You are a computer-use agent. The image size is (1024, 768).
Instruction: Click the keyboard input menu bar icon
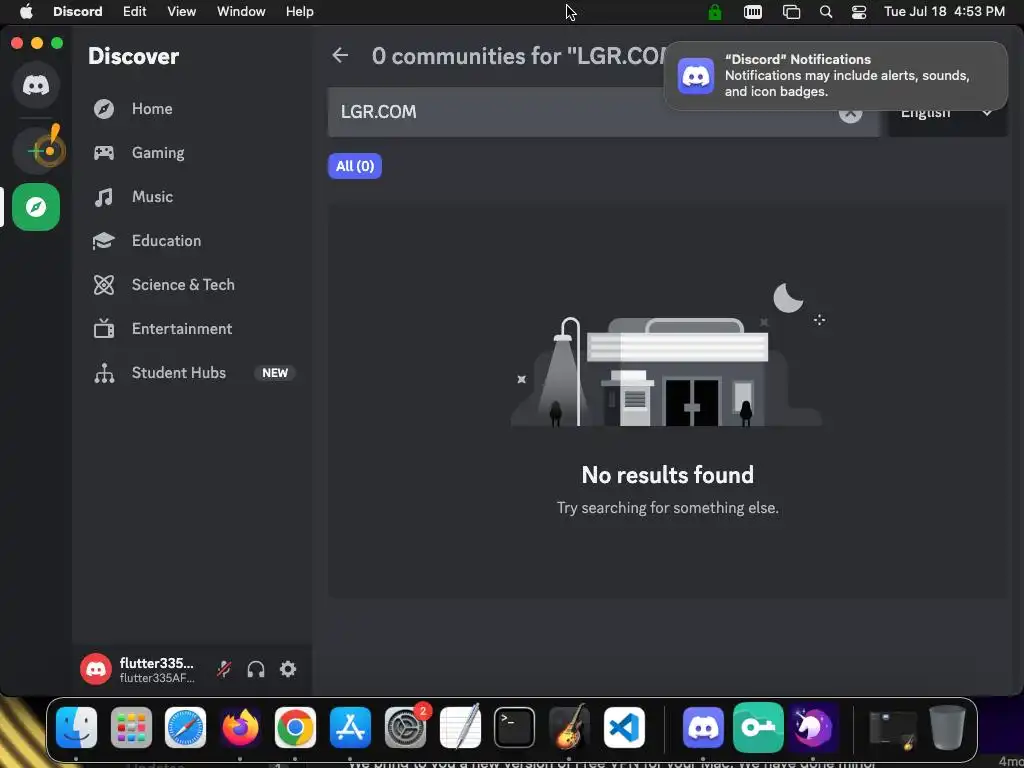click(753, 12)
